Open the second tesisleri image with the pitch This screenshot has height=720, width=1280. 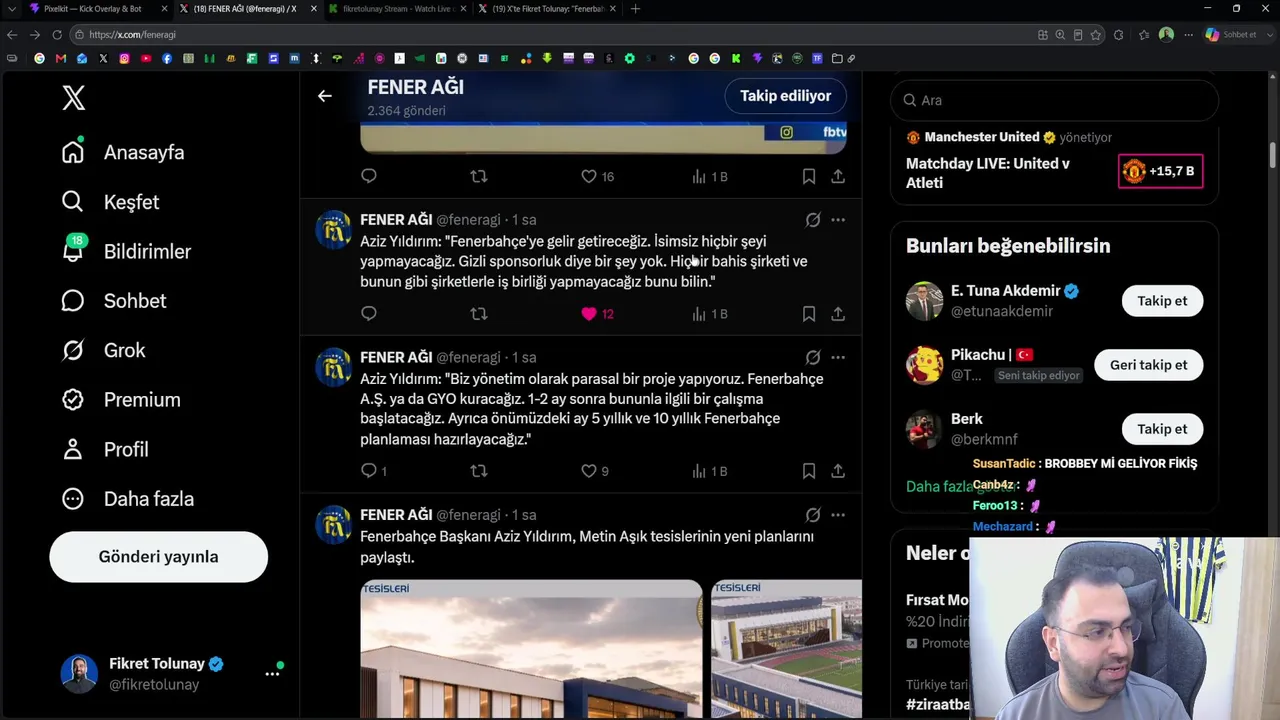pos(786,649)
